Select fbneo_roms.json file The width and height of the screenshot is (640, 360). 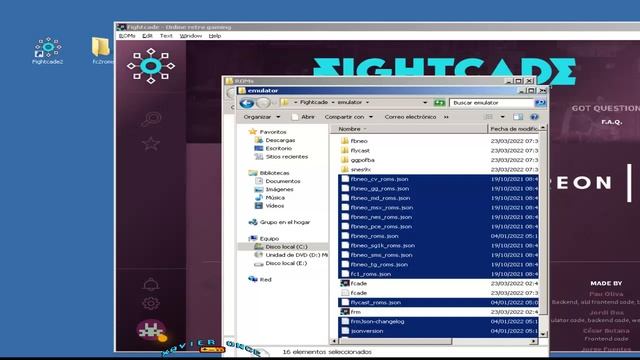coord(438,236)
